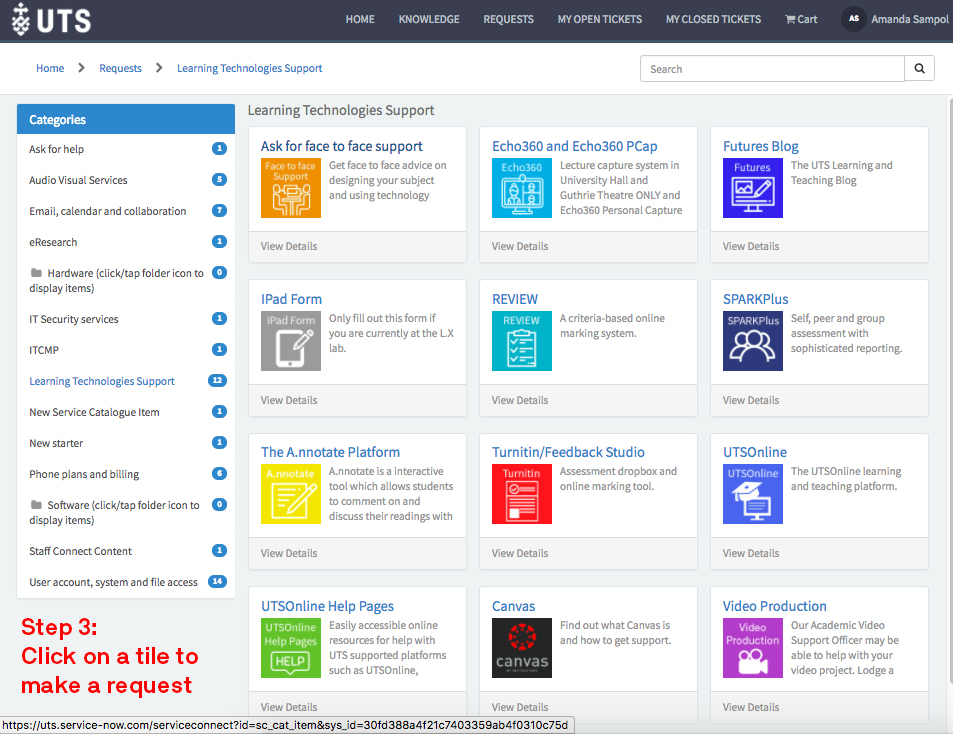Go to REQUESTS in the top menu
Screen dimensions: 953x734
[x=508, y=19]
